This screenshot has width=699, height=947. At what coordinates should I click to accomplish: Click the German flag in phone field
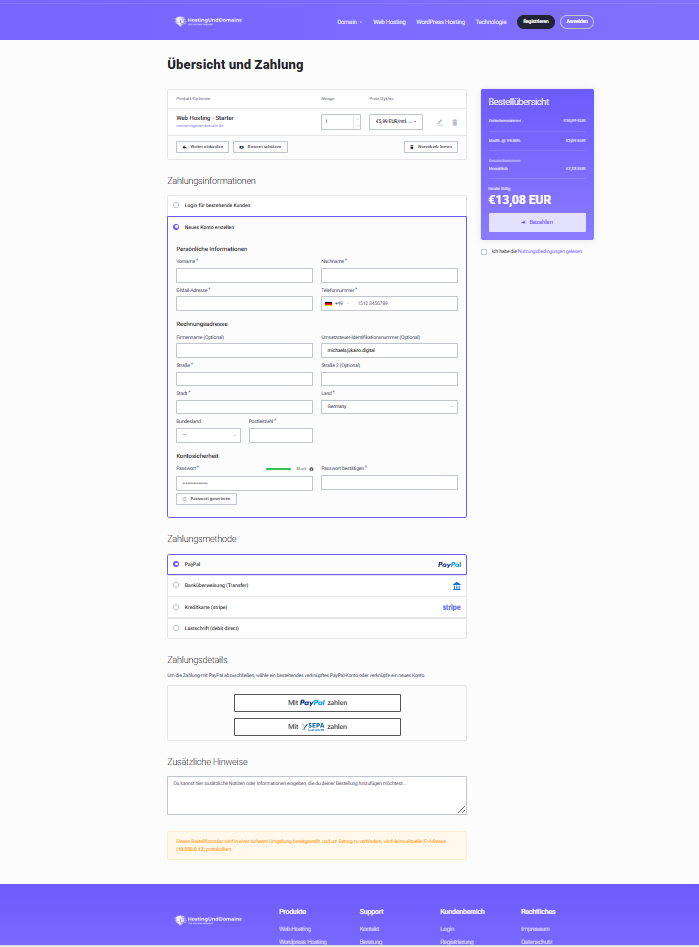[329, 303]
